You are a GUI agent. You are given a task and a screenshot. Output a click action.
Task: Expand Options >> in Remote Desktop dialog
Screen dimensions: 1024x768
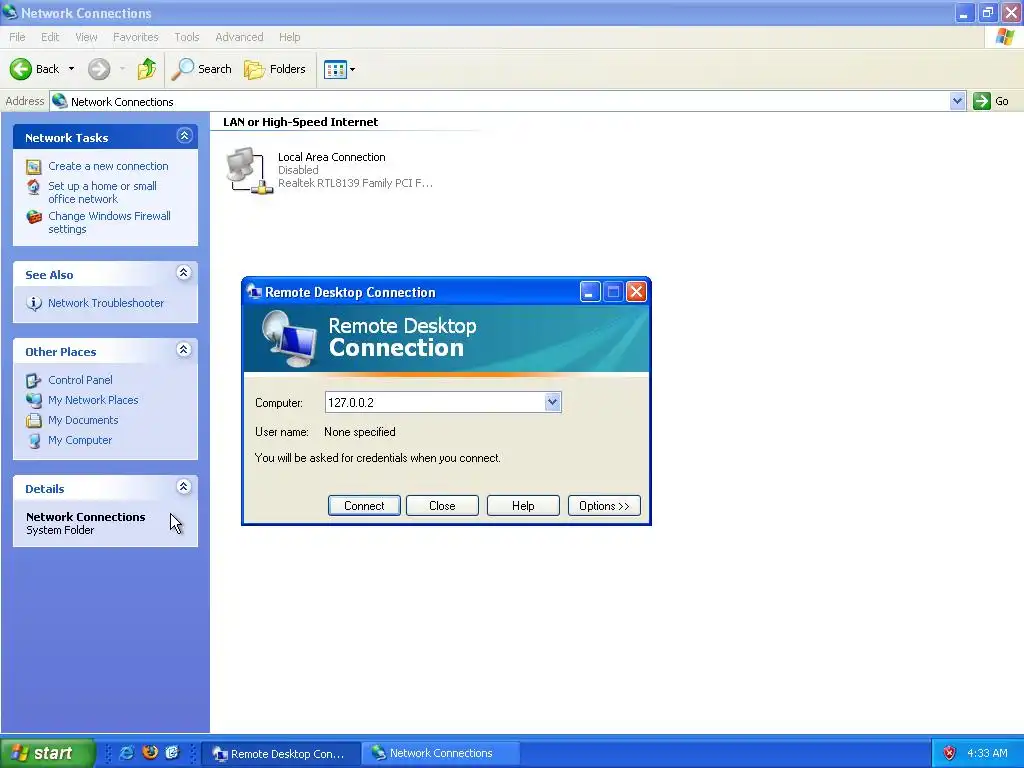pos(604,505)
